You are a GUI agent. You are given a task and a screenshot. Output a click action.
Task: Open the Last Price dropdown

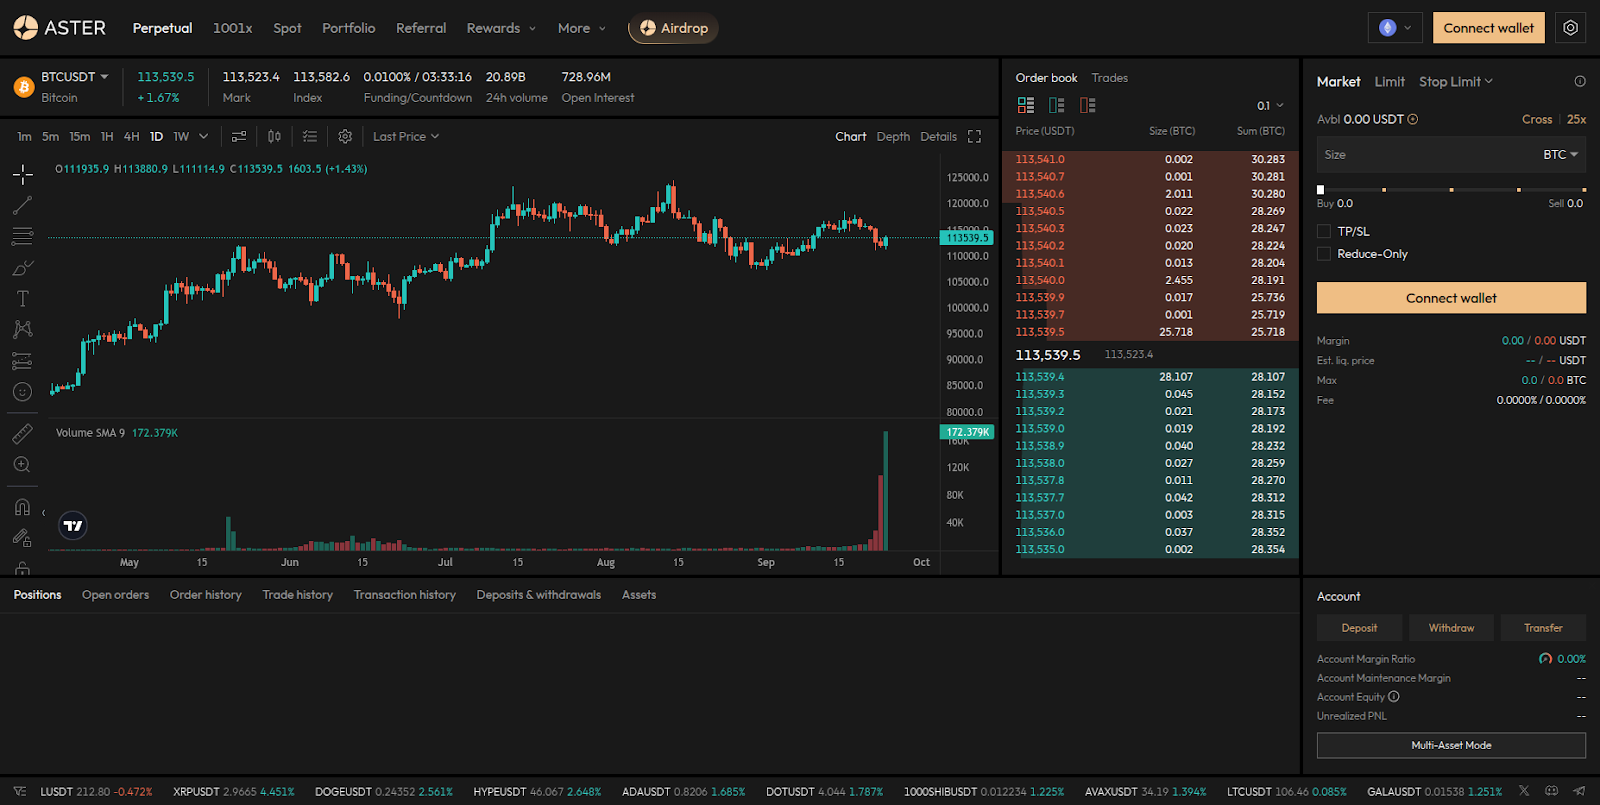click(x=406, y=137)
